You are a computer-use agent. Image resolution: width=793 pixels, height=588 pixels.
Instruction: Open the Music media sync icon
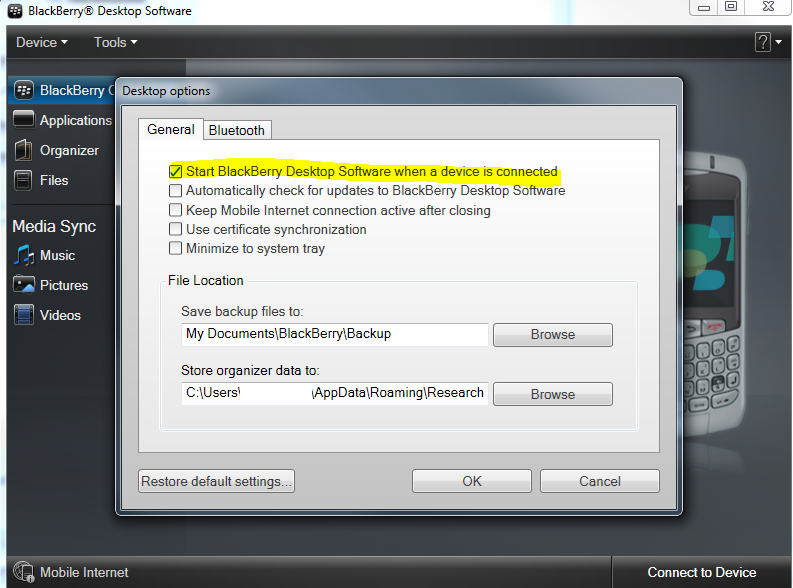(23, 255)
